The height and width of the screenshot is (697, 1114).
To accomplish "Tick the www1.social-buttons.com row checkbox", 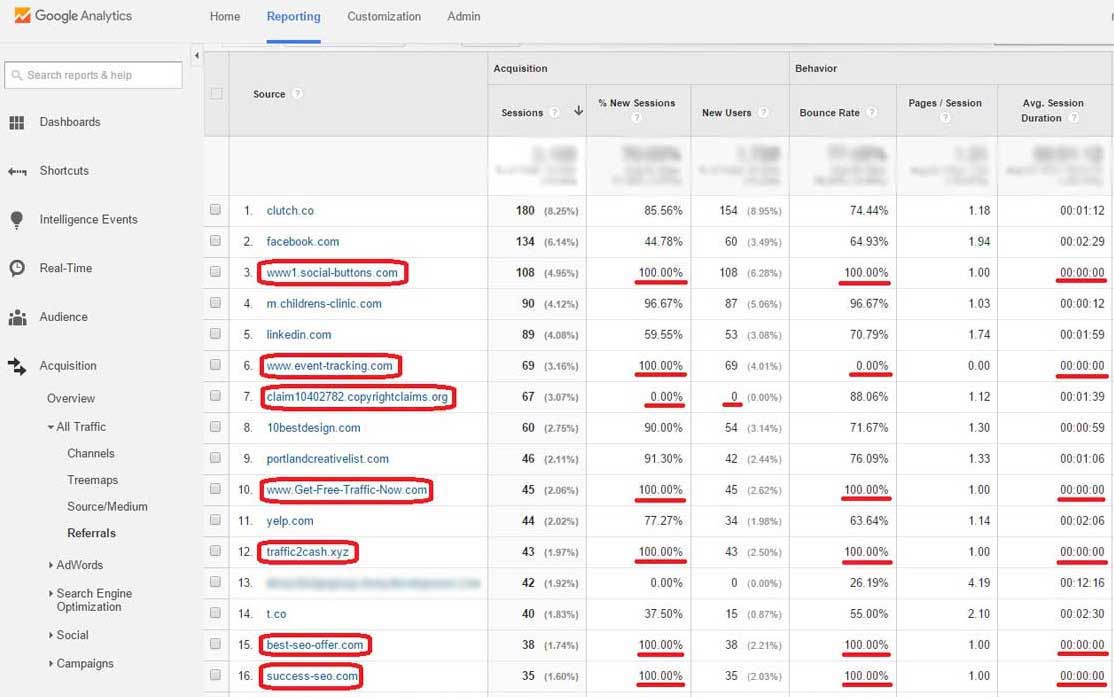I will point(215,271).
